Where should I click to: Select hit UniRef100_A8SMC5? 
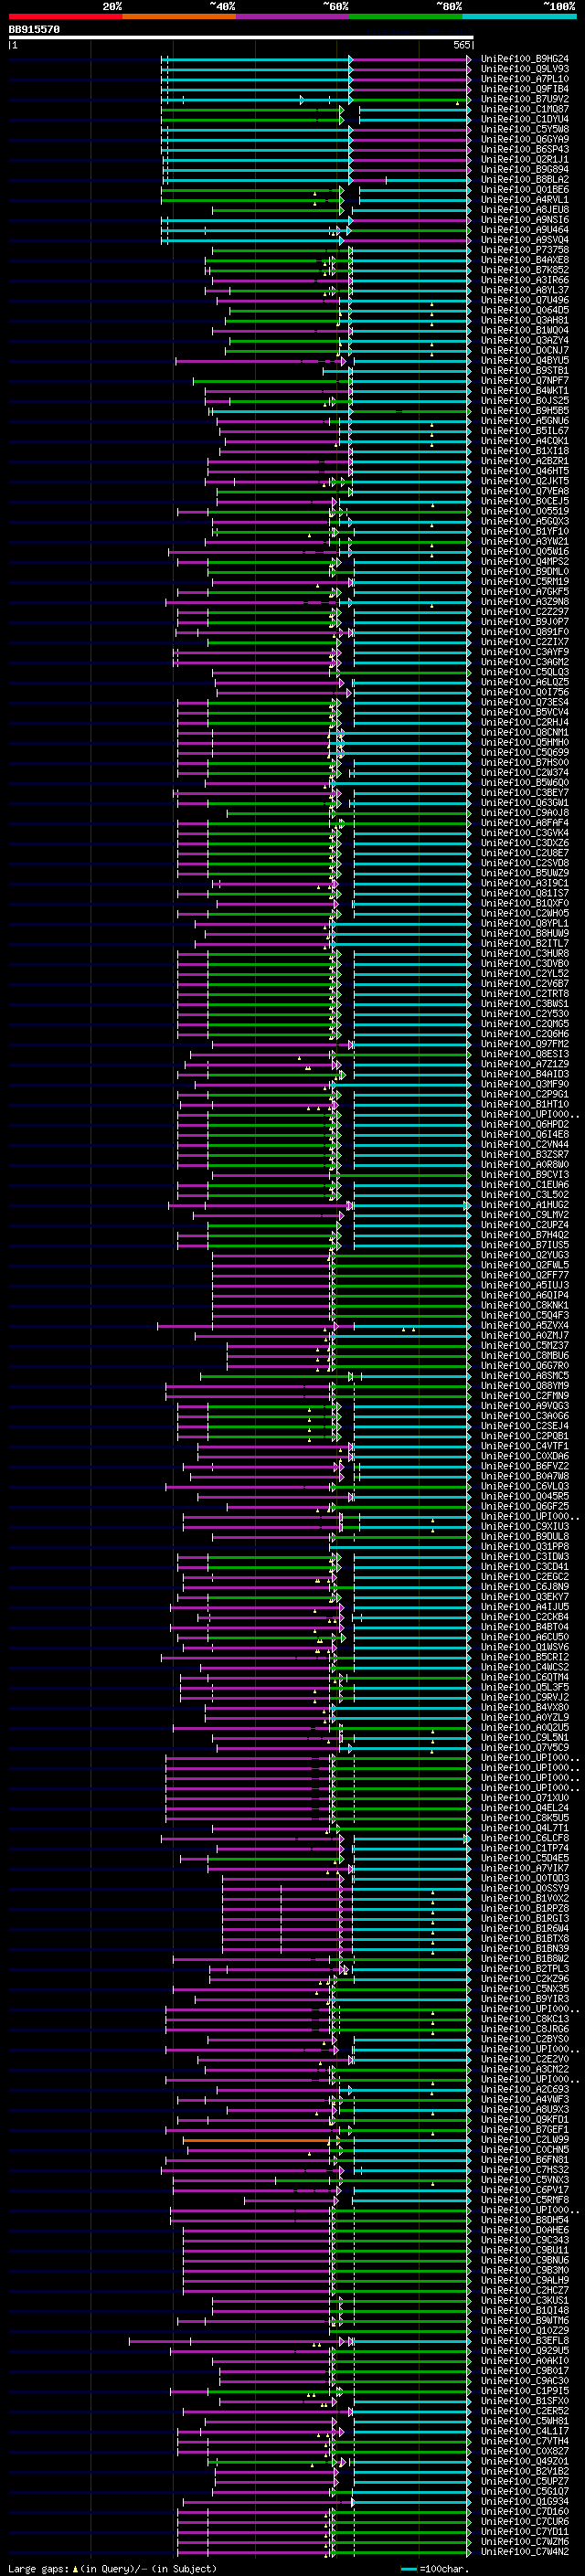click(x=524, y=1376)
